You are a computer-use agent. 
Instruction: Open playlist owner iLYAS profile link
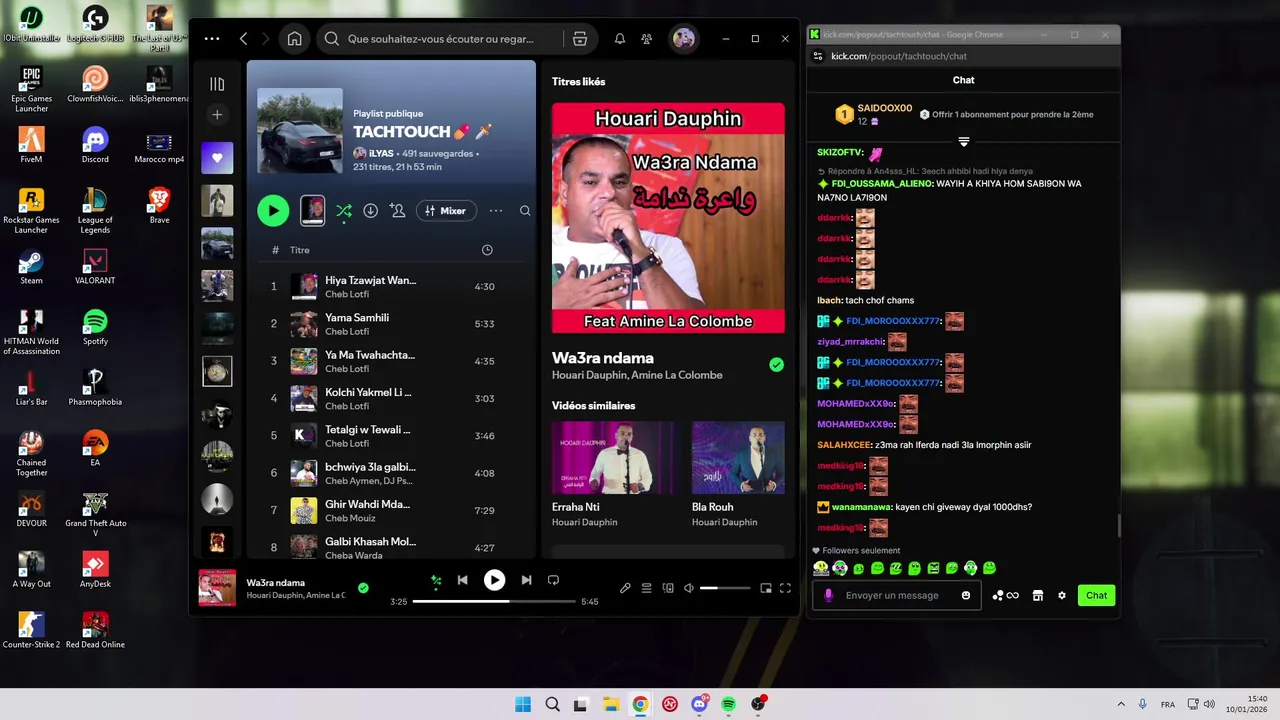pyautogui.click(x=381, y=154)
